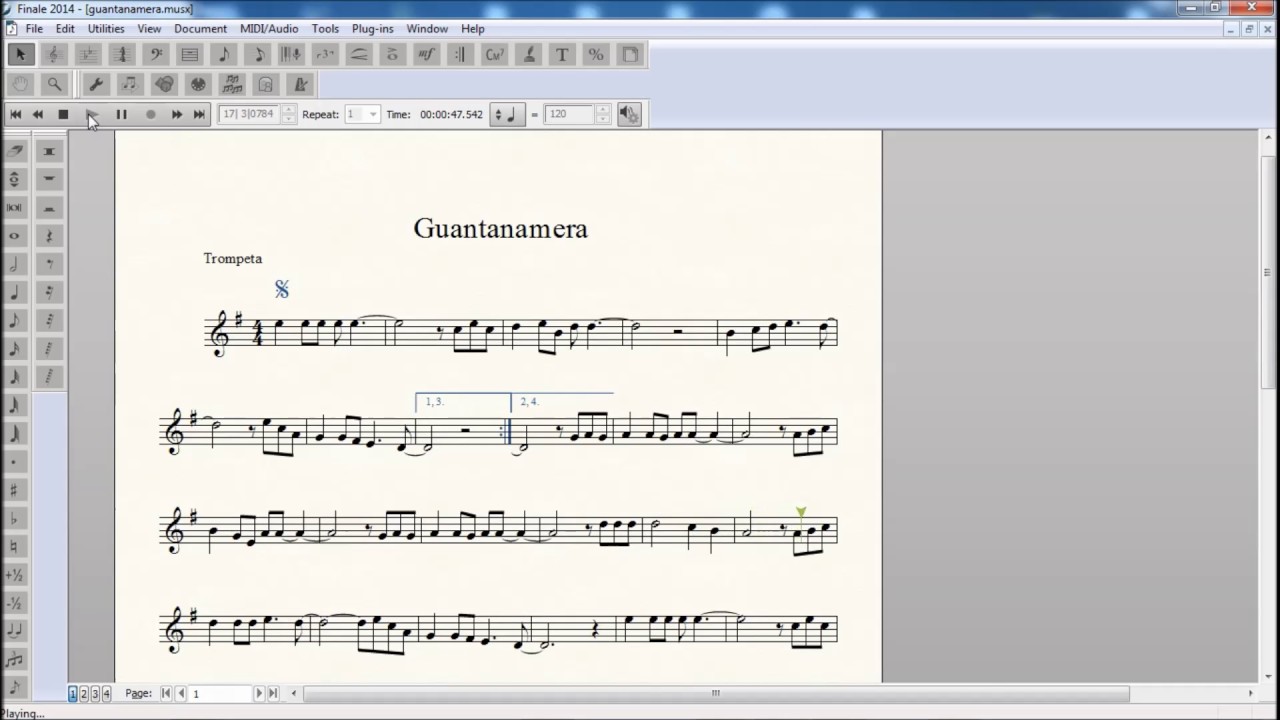1280x720 pixels.
Task: Select the Measure tool
Action: click(x=190, y=54)
